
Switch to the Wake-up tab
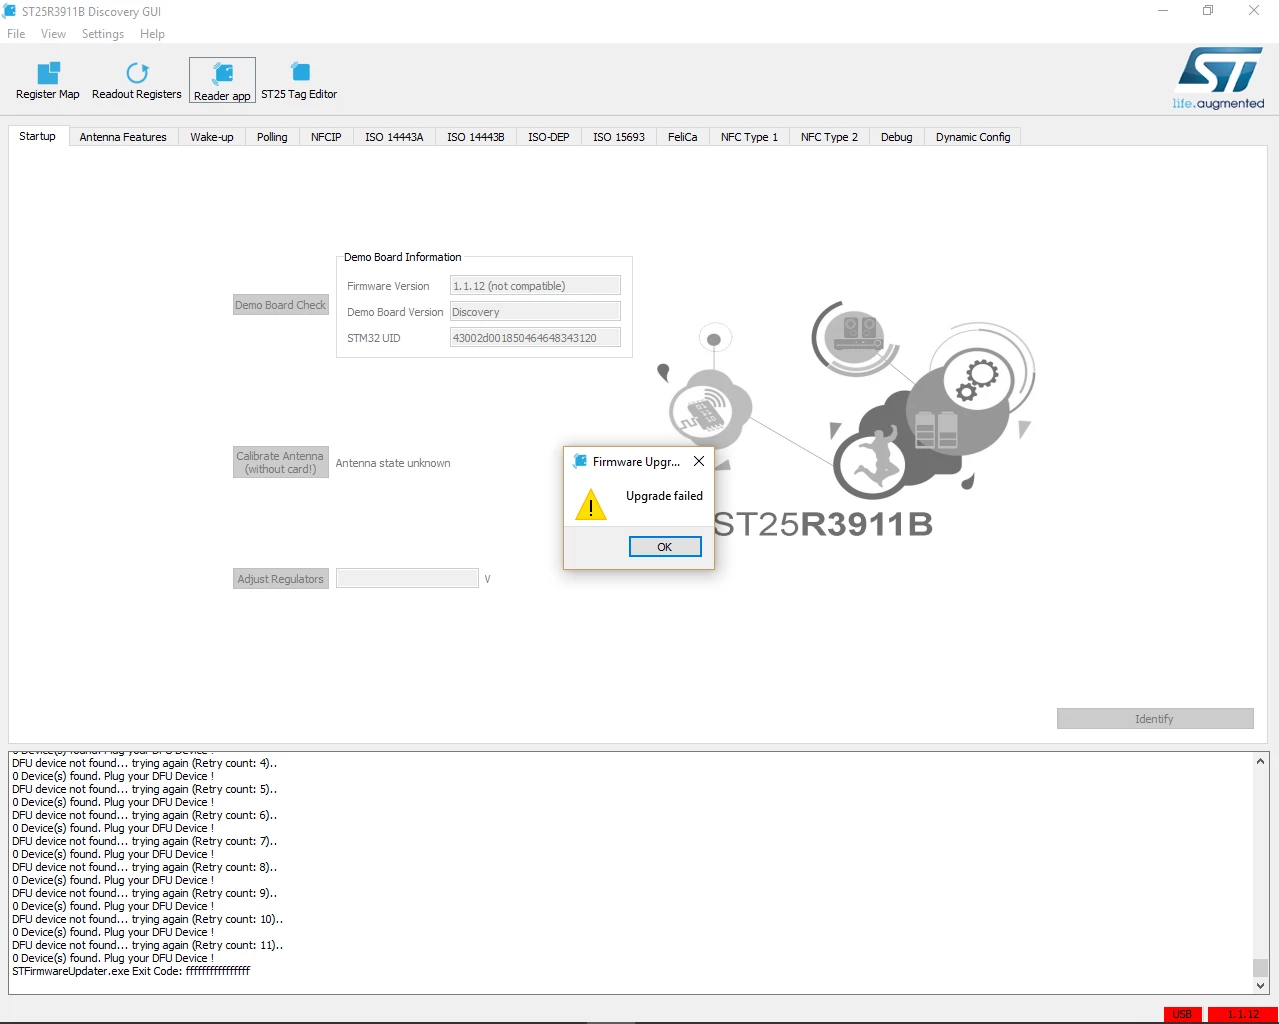[212, 137]
